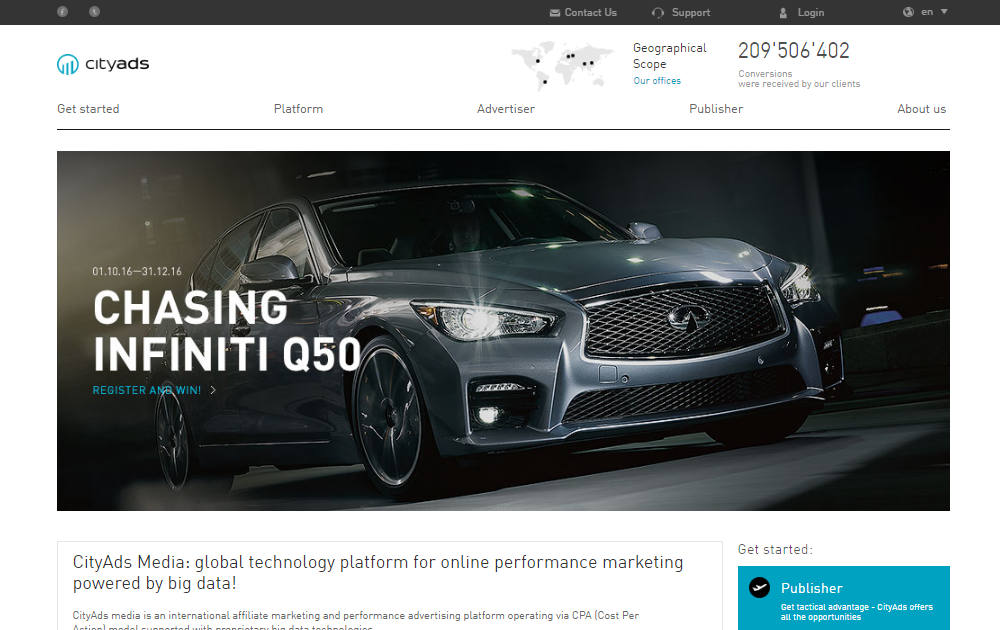Viewport: 1000px width, 630px height.
Task: Open the Advertiser menu
Action: click(506, 109)
